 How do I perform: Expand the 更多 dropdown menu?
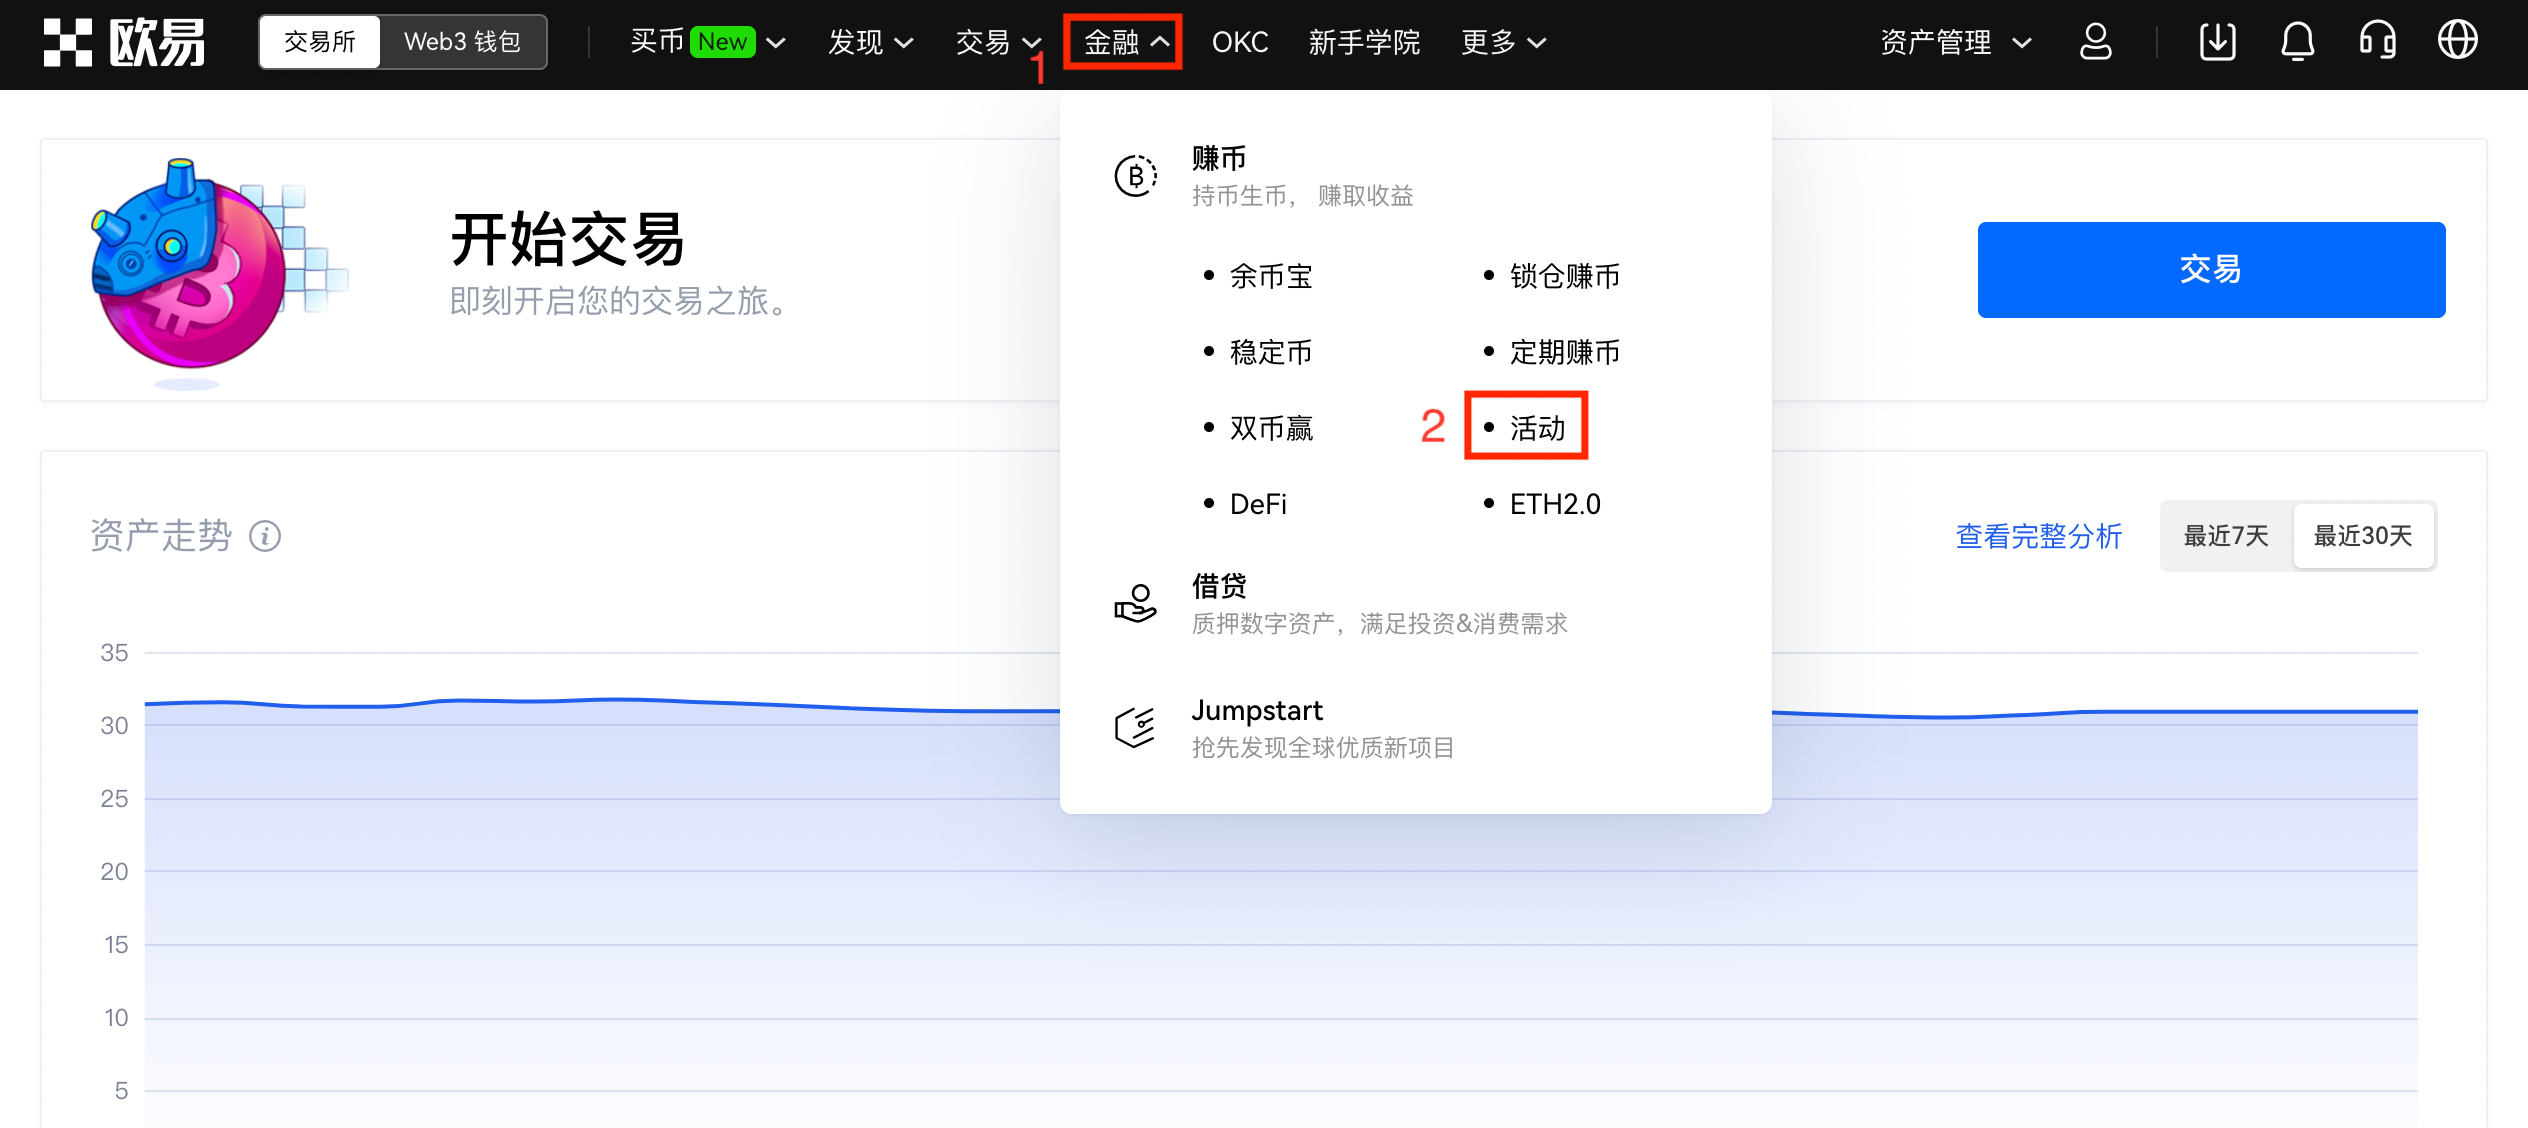(x=1503, y=42)
